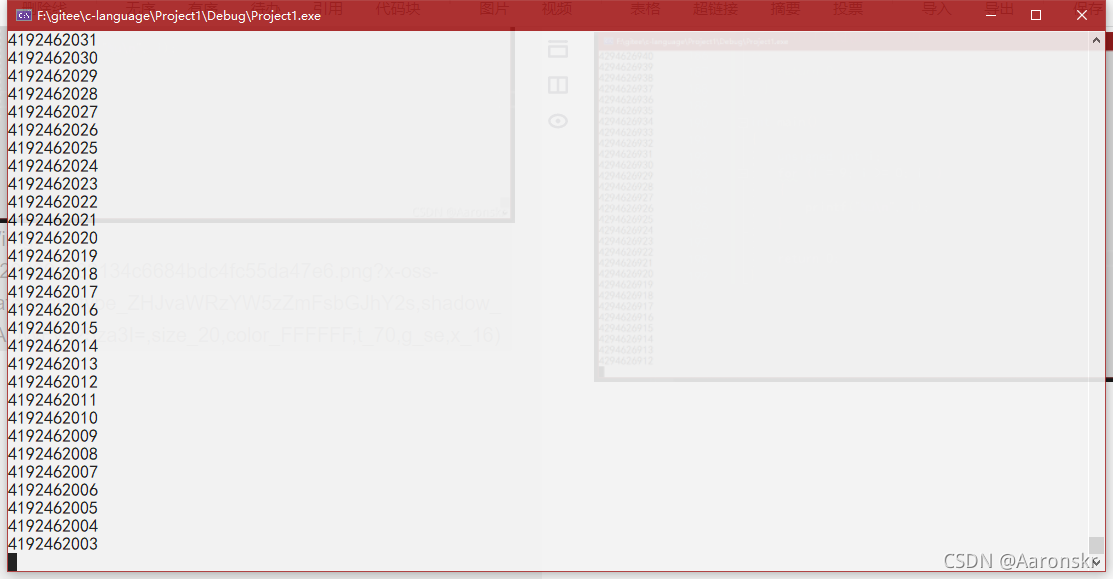Click the faded split-column layout icon behind console

(558, 85)
